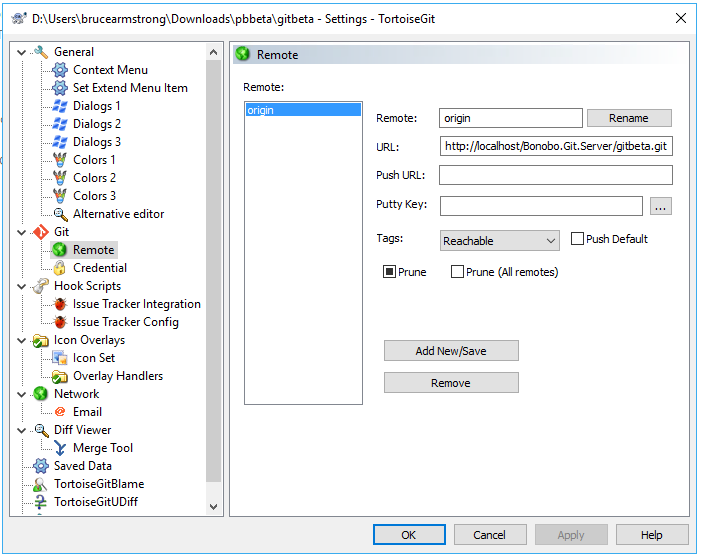Click the Push URL input field
This screenshot has width=702, height=560.
coord(556,175)
